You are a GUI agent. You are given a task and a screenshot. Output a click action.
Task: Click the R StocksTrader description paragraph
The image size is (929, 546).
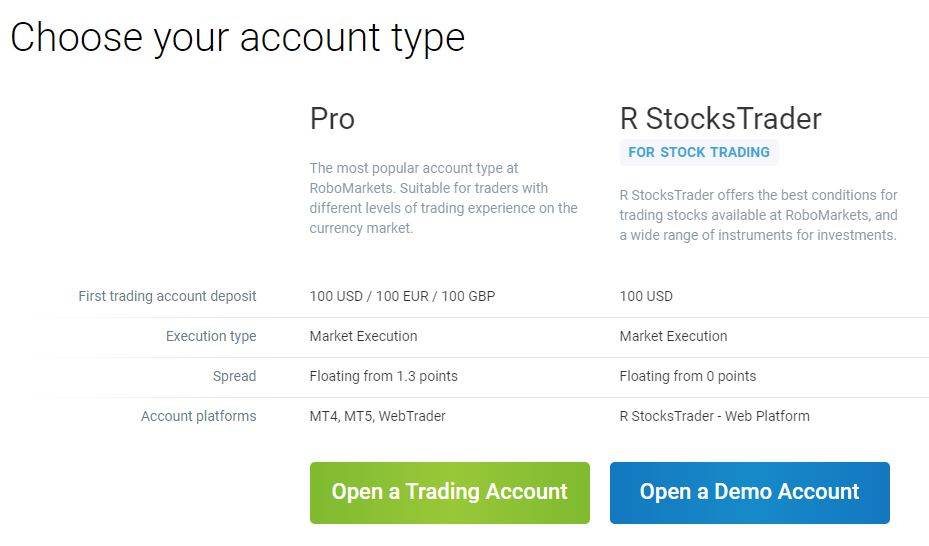coord(758,215)
